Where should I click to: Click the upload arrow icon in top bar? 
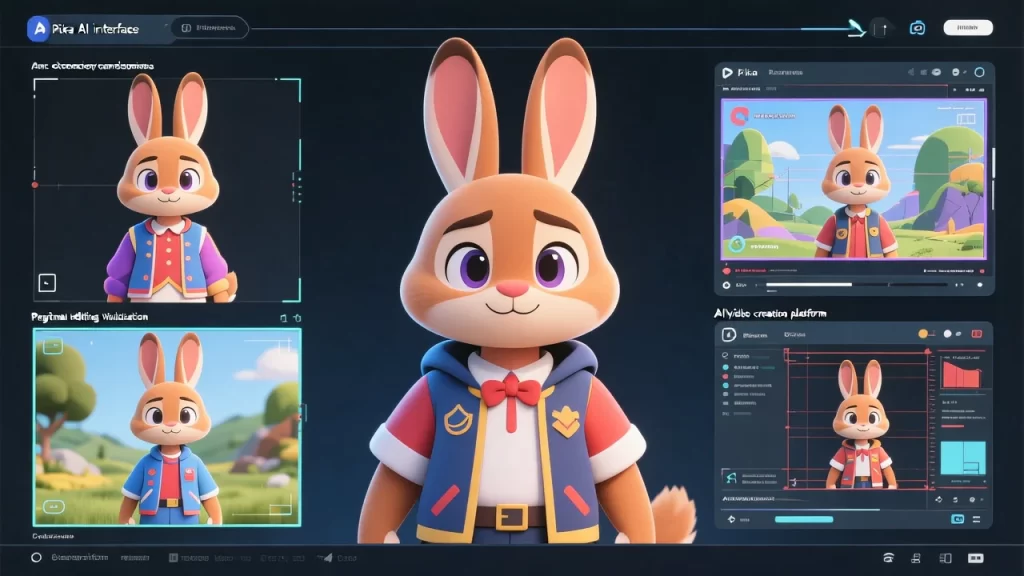coord(881,29)
